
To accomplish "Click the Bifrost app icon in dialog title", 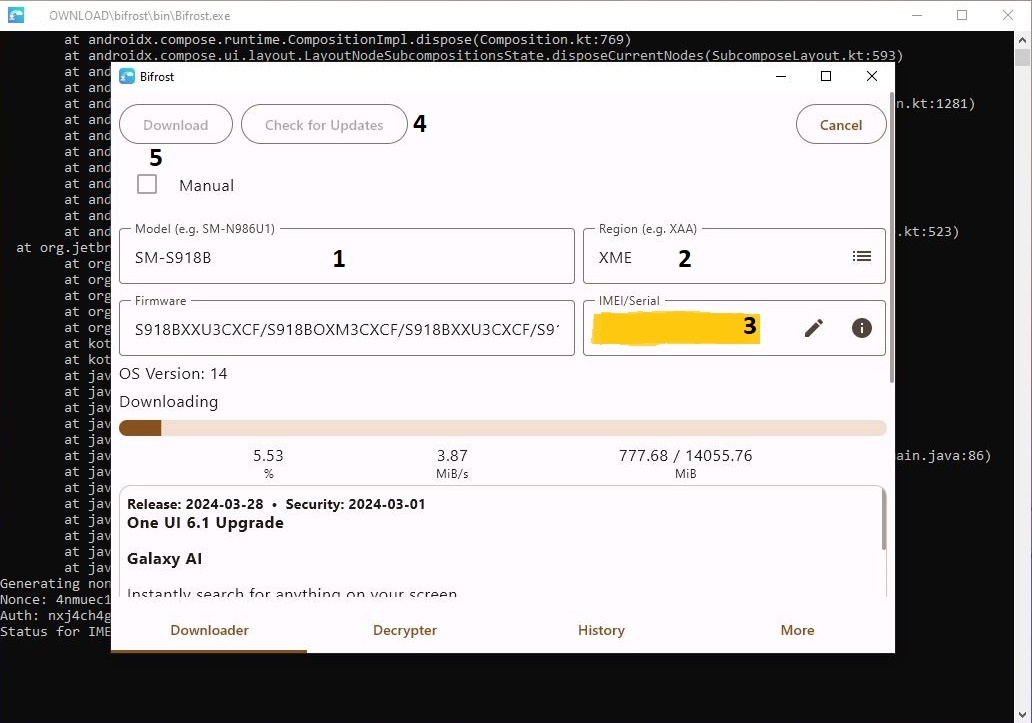I will coord(126,76).
